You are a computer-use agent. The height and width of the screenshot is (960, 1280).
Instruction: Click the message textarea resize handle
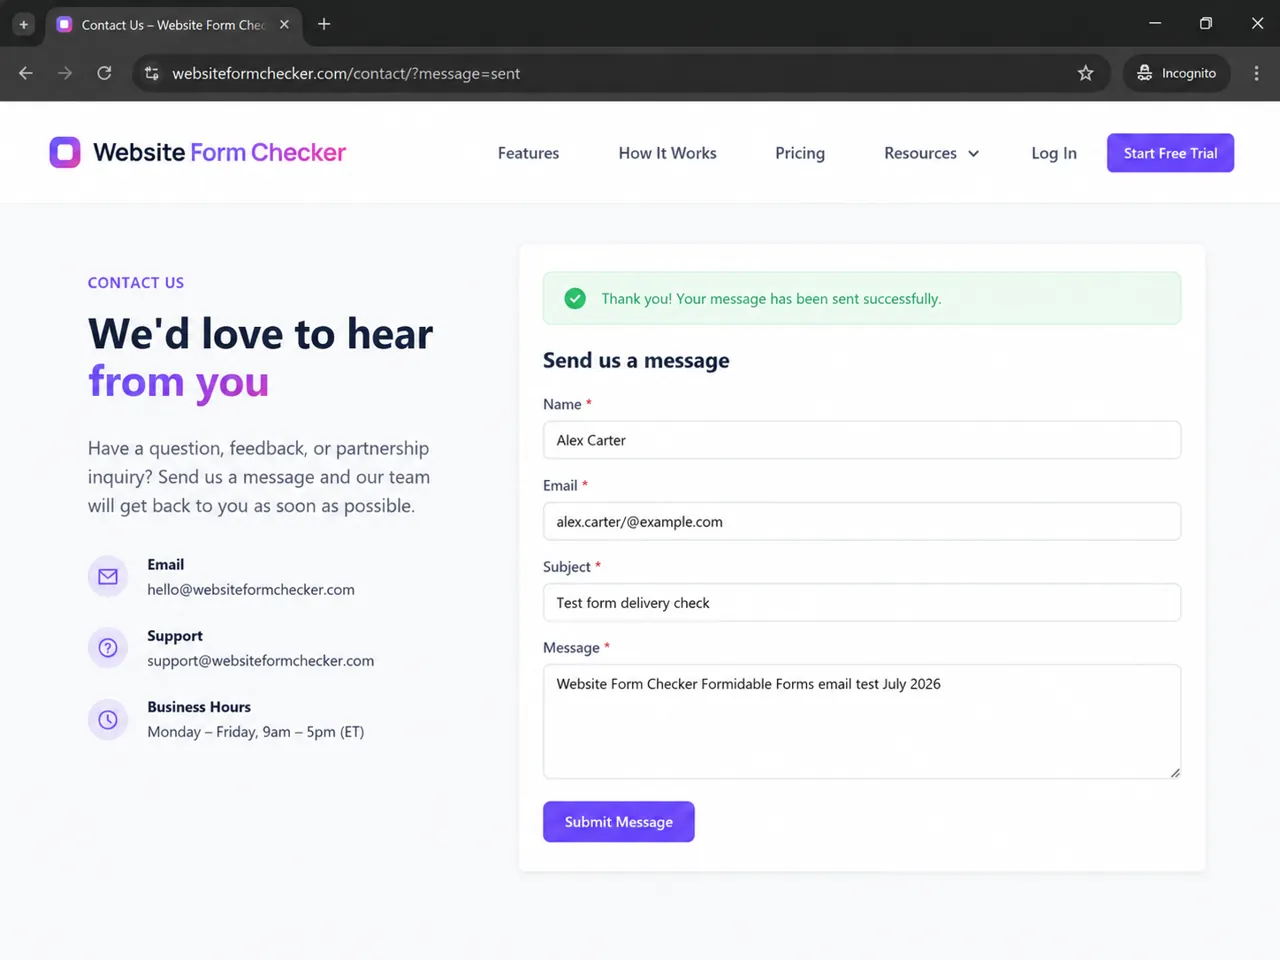[x=1174, y=772]
